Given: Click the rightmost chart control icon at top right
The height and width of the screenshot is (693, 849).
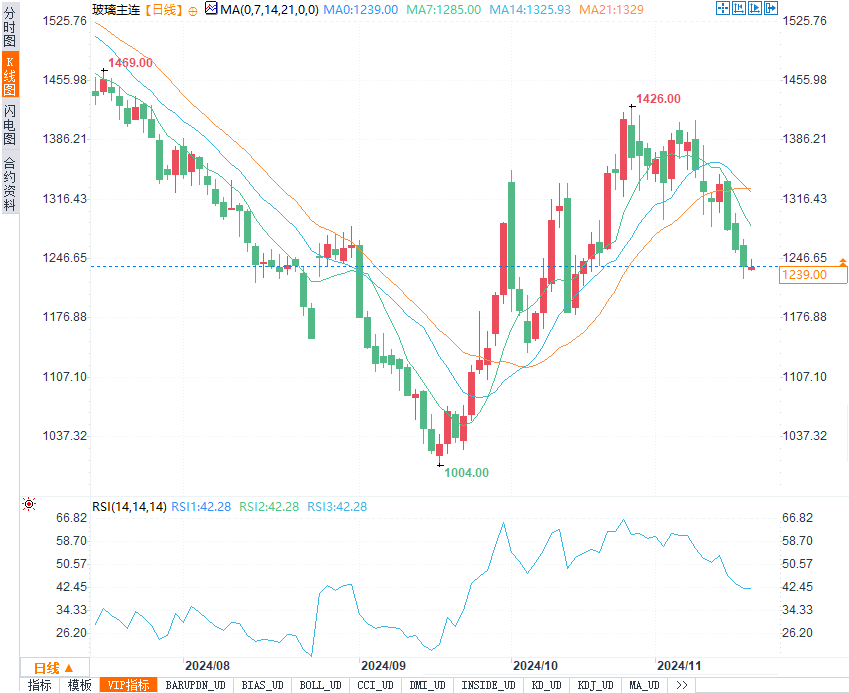Looking at the screenshot, I should [771, 9].
